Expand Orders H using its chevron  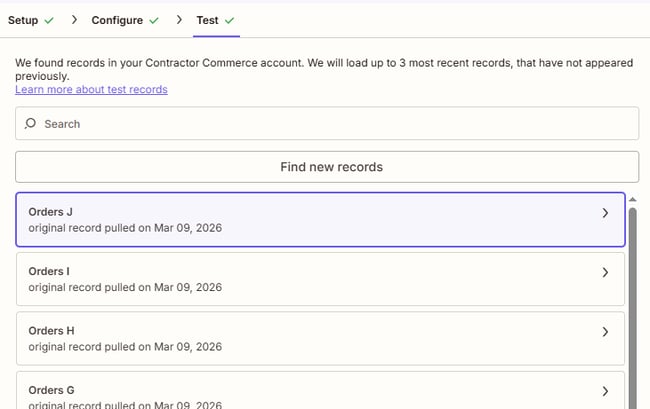[605, 331]
